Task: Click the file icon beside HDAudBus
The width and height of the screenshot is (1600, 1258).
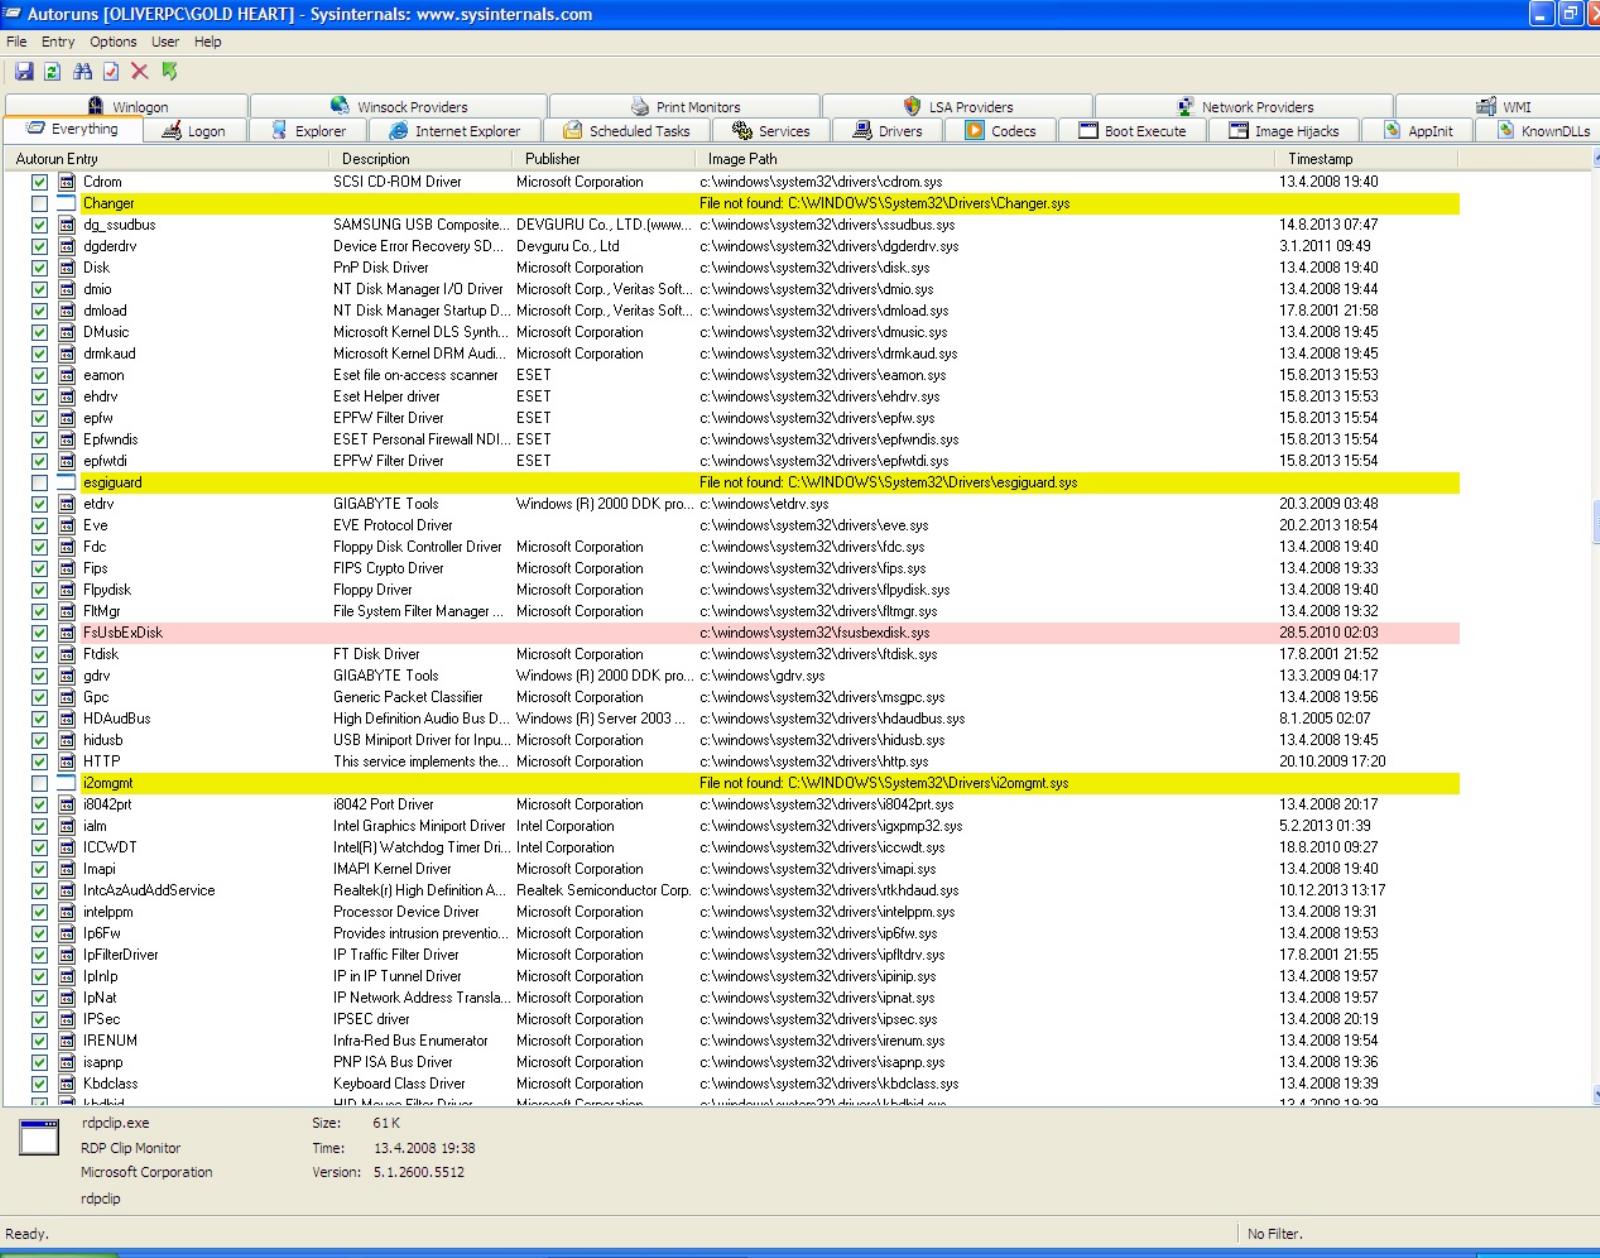Action: pos(67,719)
